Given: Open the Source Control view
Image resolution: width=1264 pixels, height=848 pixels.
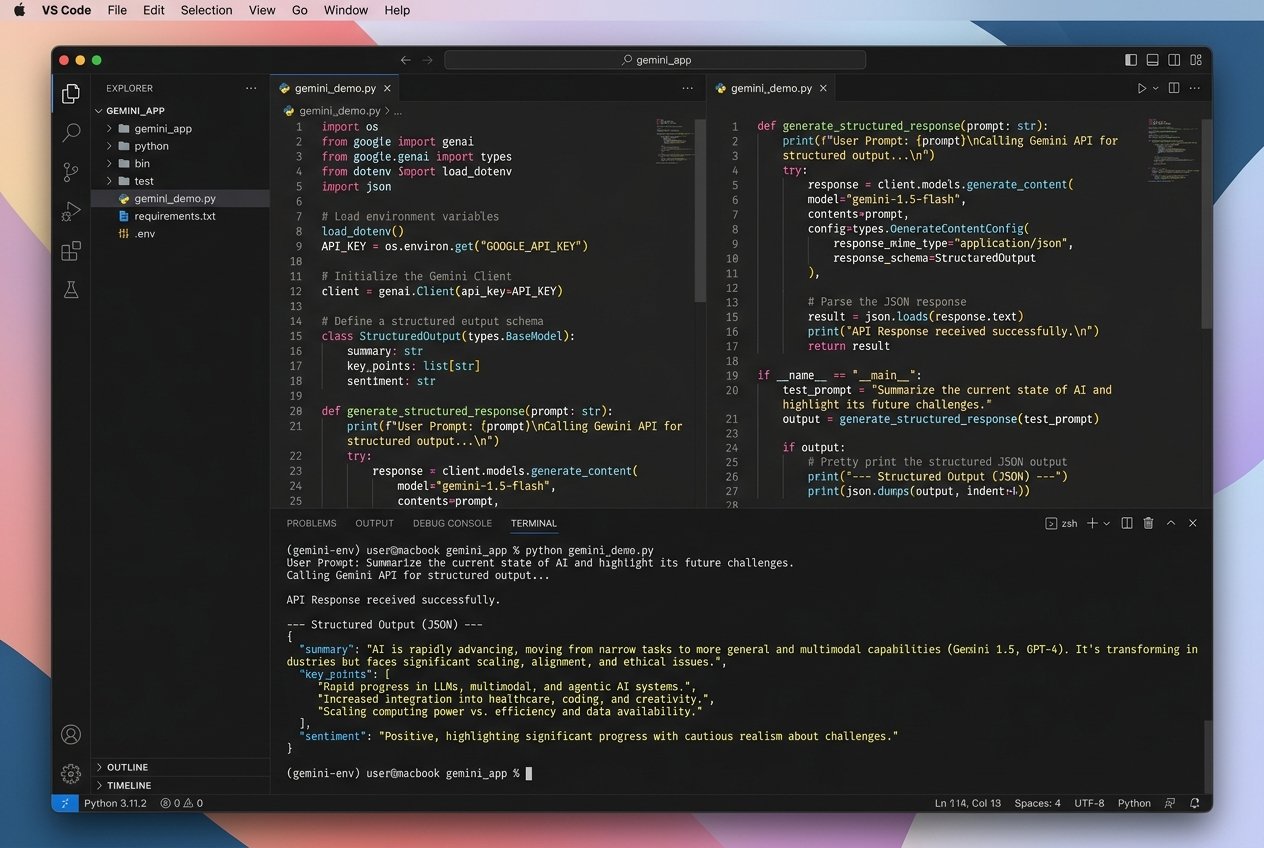Looking at the screenshot, I should pos(71,172).
